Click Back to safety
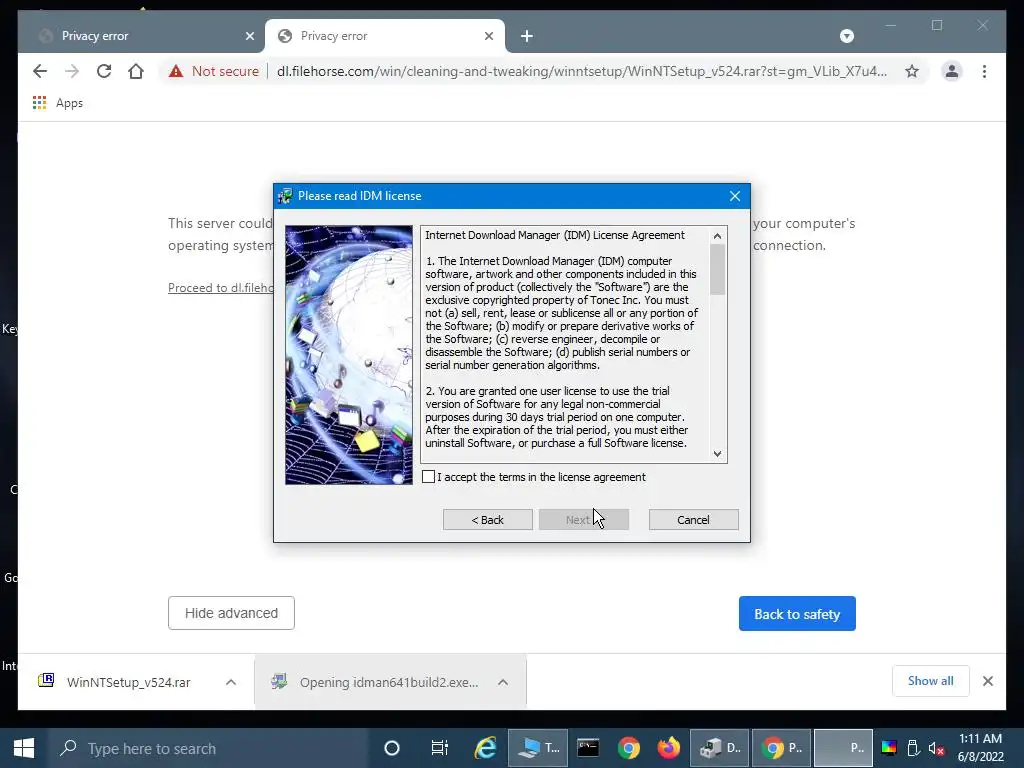 pyautogui.click(x=797, y=614)
